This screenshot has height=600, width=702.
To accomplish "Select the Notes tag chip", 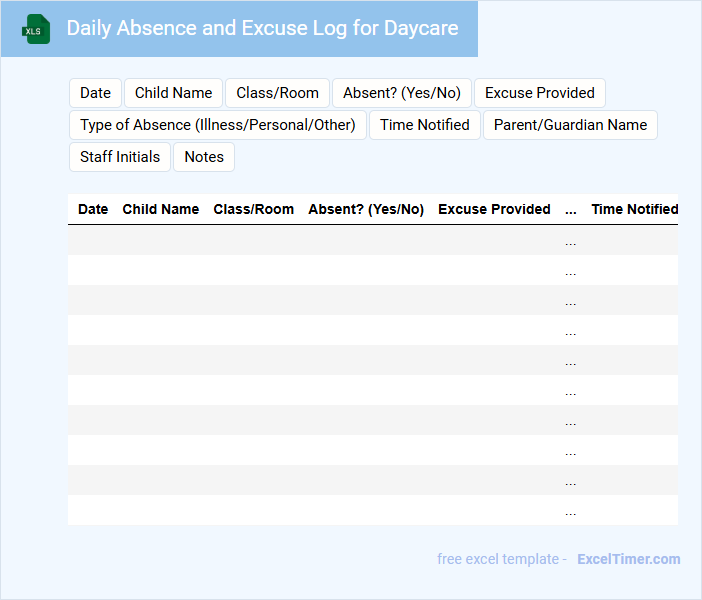I will pyautogui.click(x=204, y=157).
